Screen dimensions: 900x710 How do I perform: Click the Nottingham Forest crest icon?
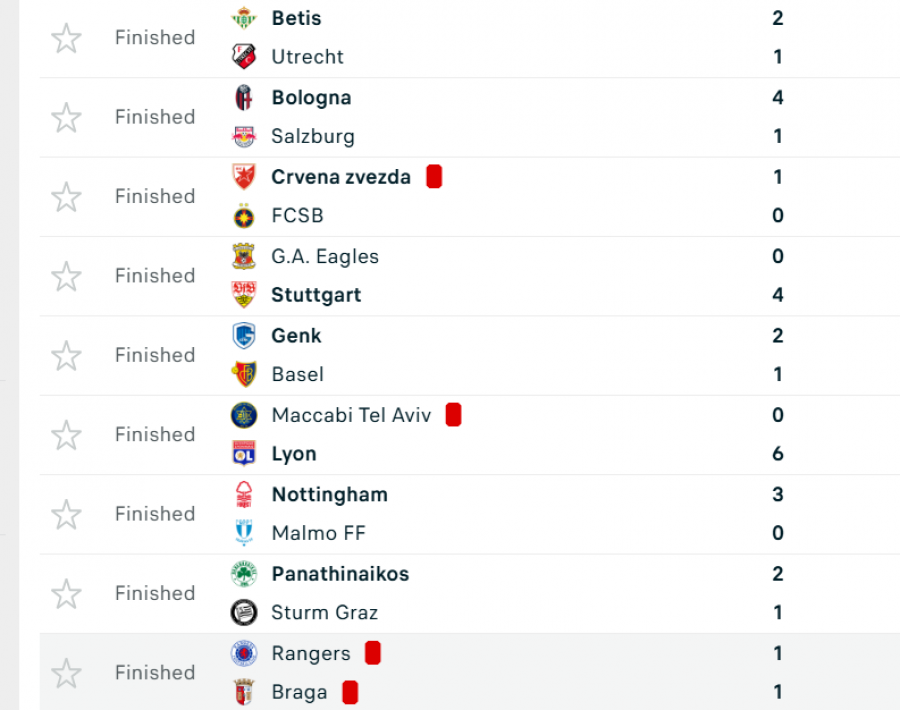pyautogui.click(x=244, y=494)
